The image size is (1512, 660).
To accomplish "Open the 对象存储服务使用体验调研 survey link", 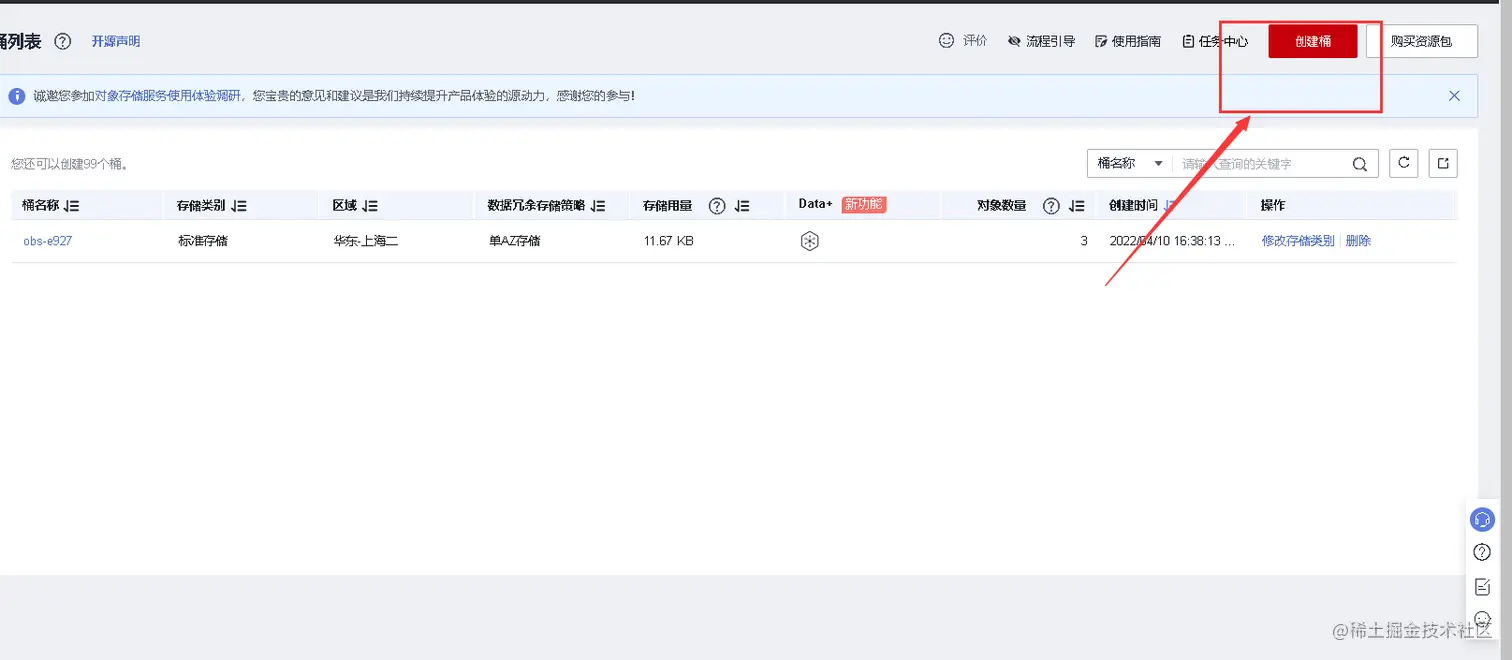I will pos(168,96).
